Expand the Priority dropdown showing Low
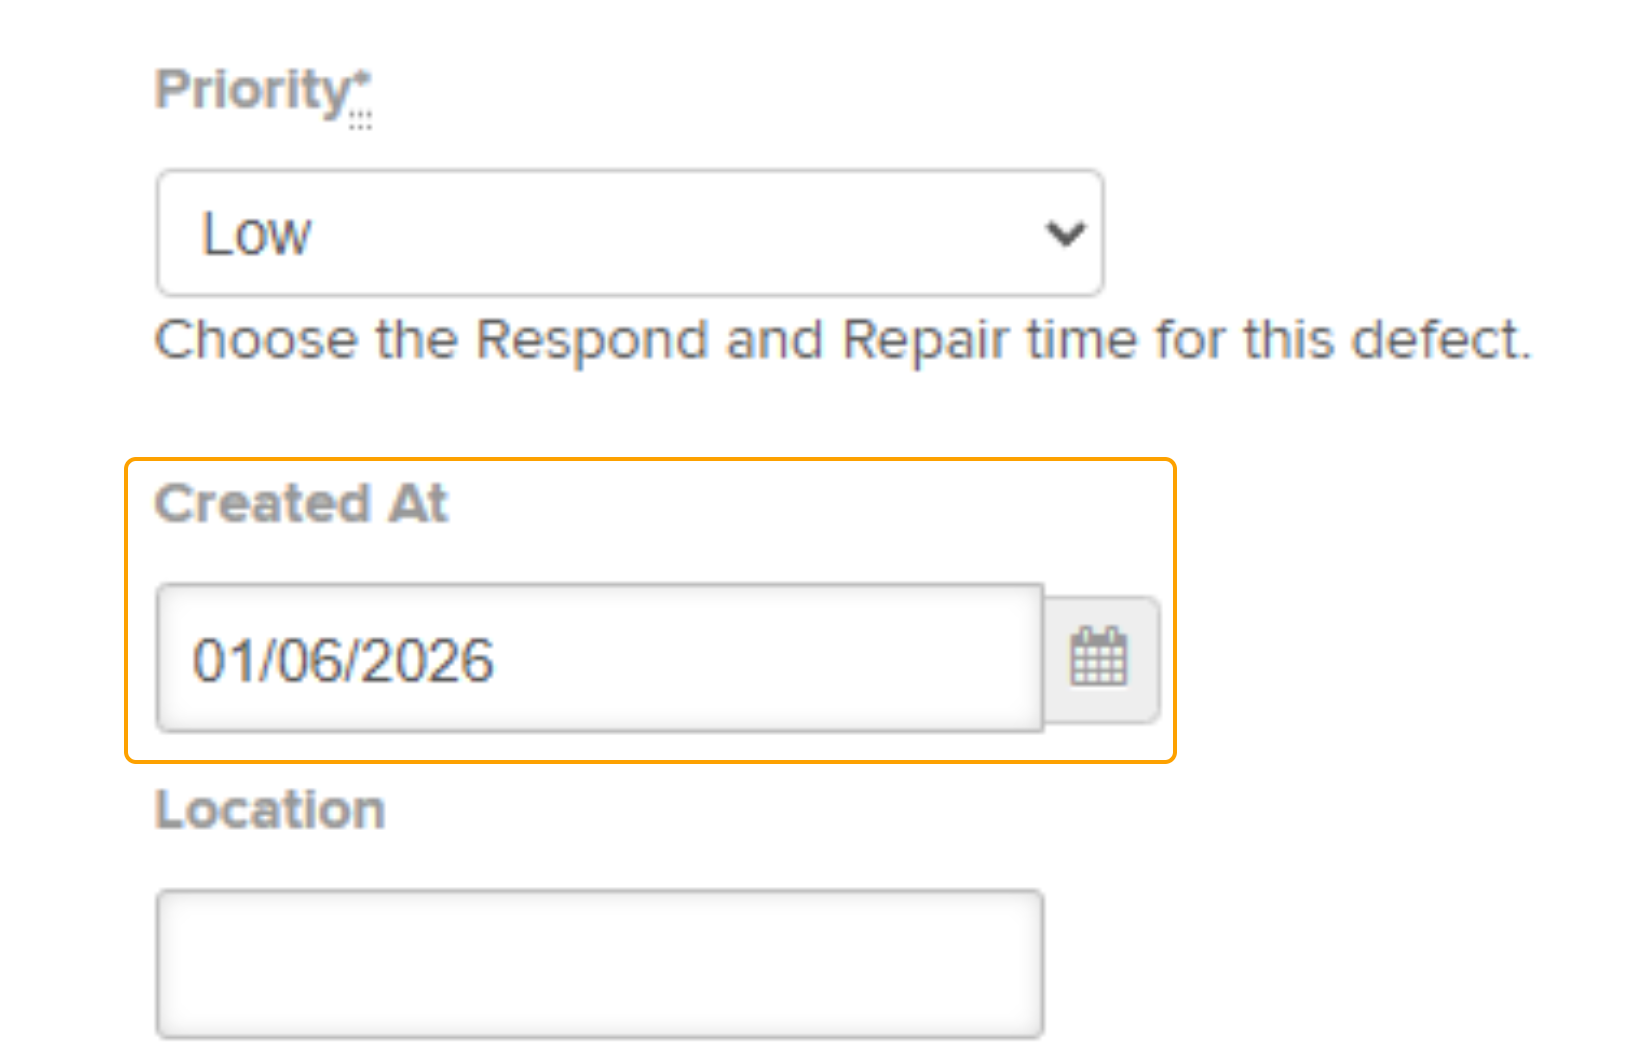This screenshot has width=1632, height=1057. tap(630, 233)
